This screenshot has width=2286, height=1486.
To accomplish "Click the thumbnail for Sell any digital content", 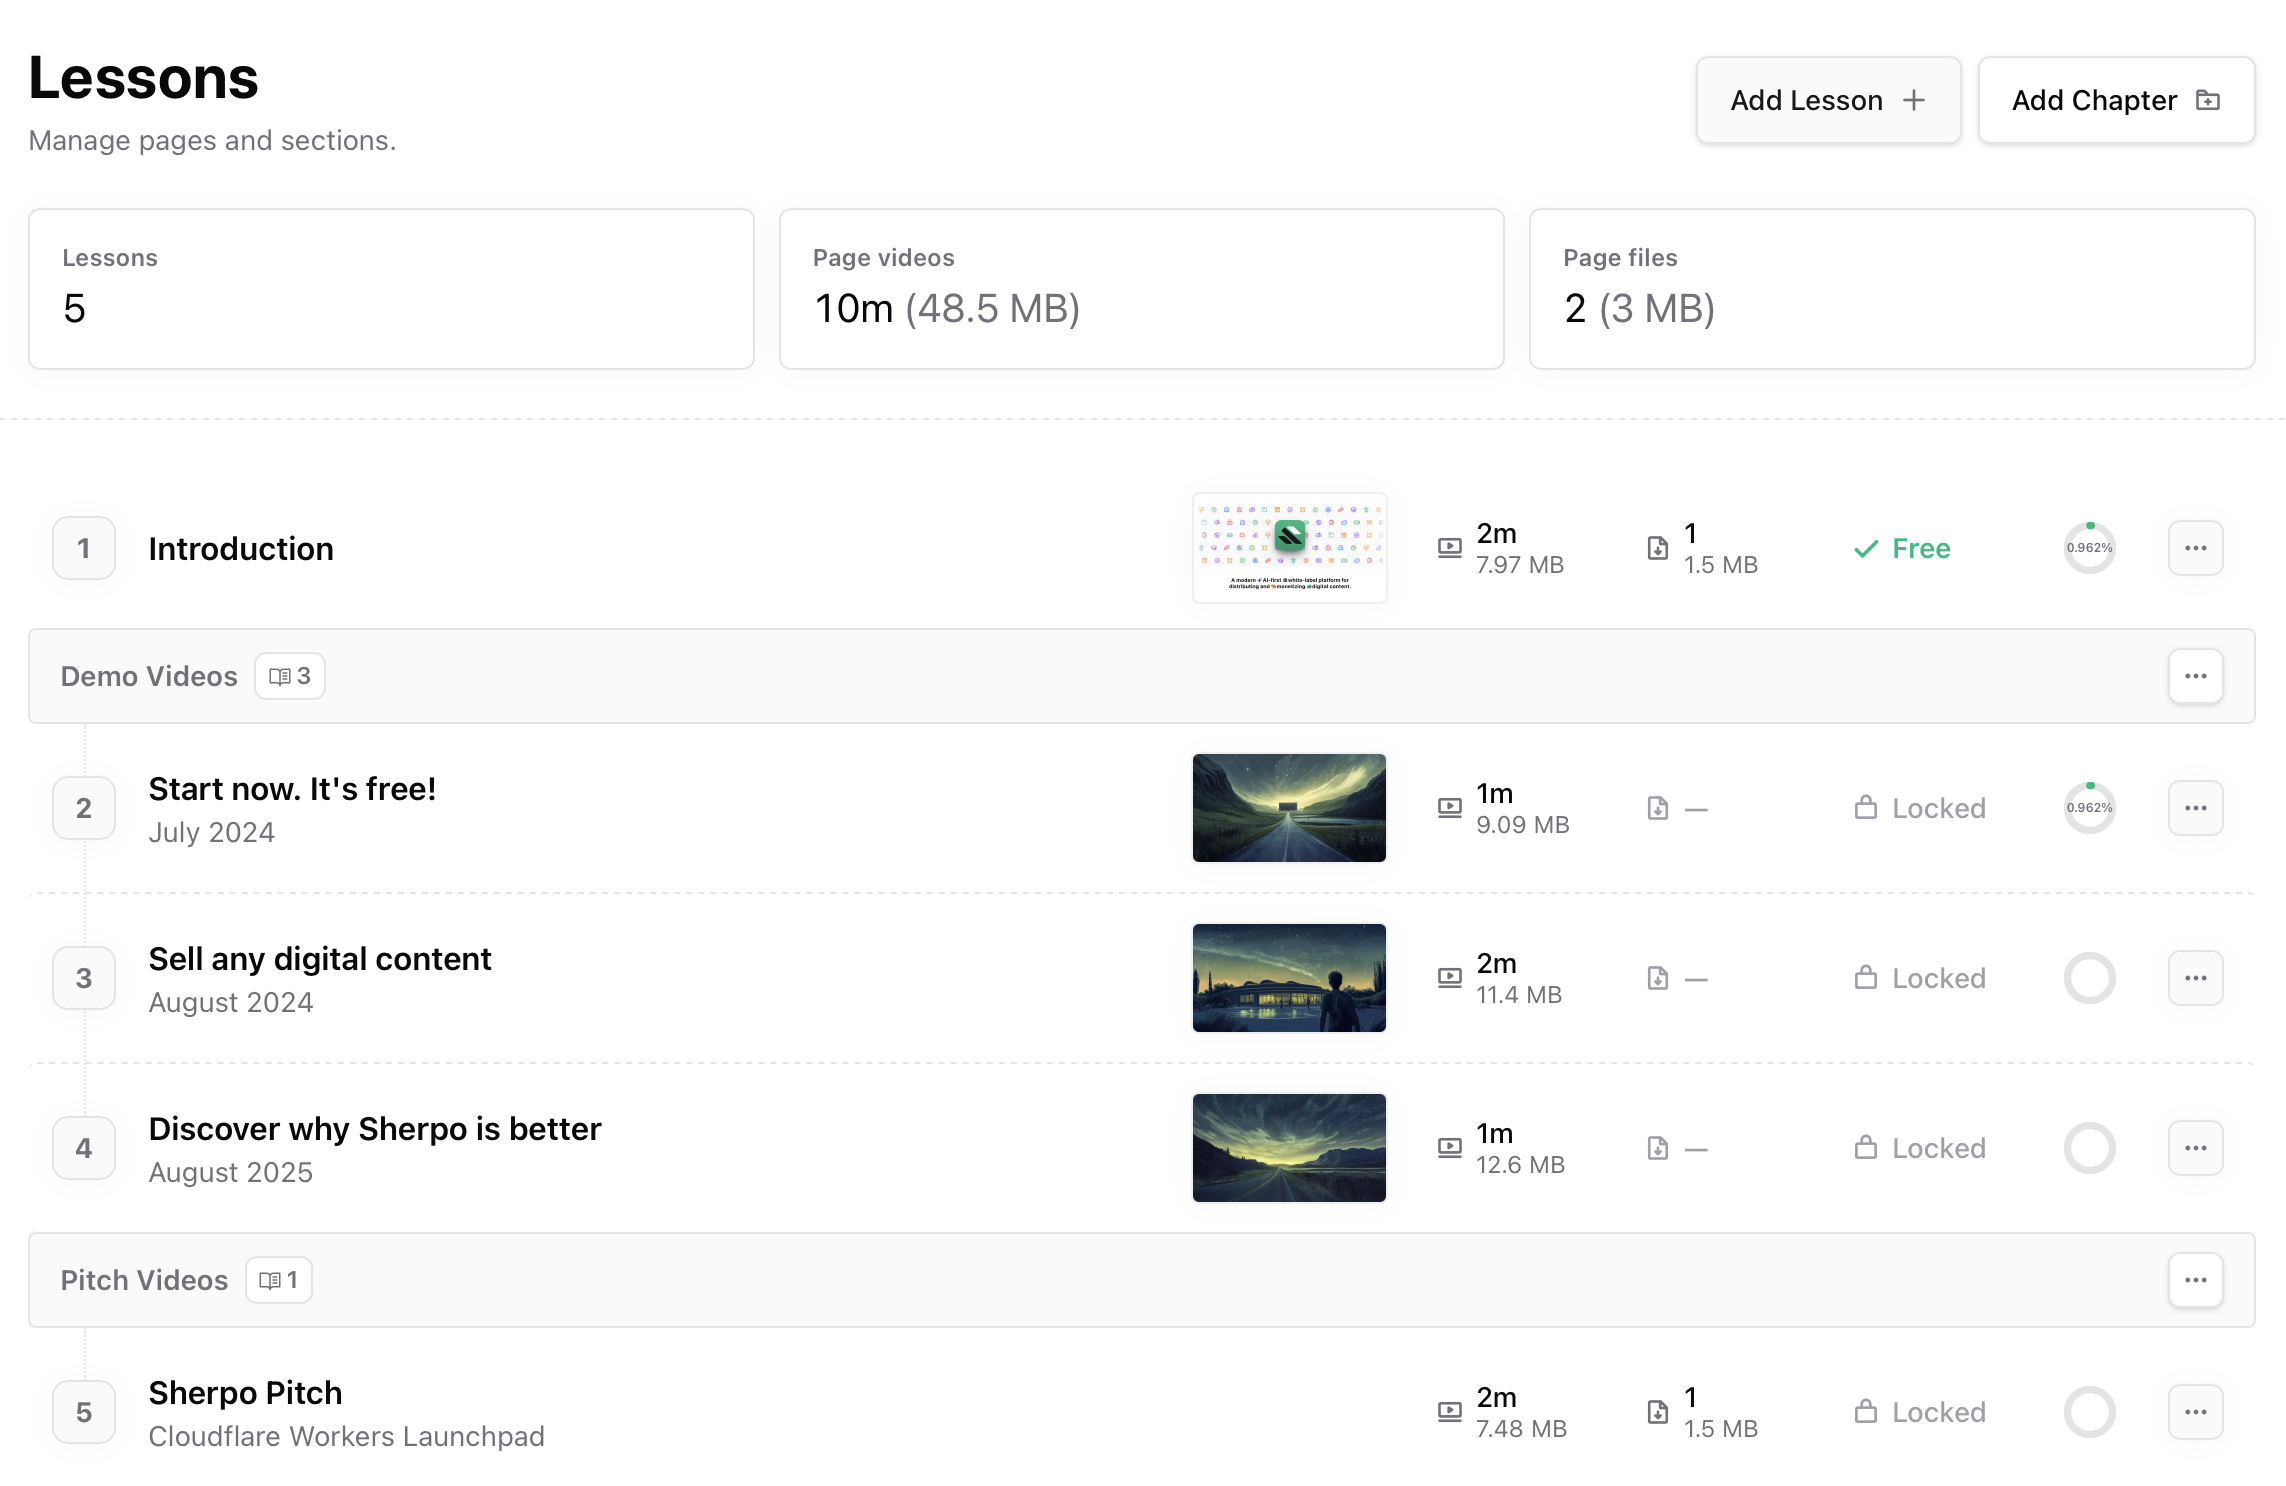I will click(1288, 977).
